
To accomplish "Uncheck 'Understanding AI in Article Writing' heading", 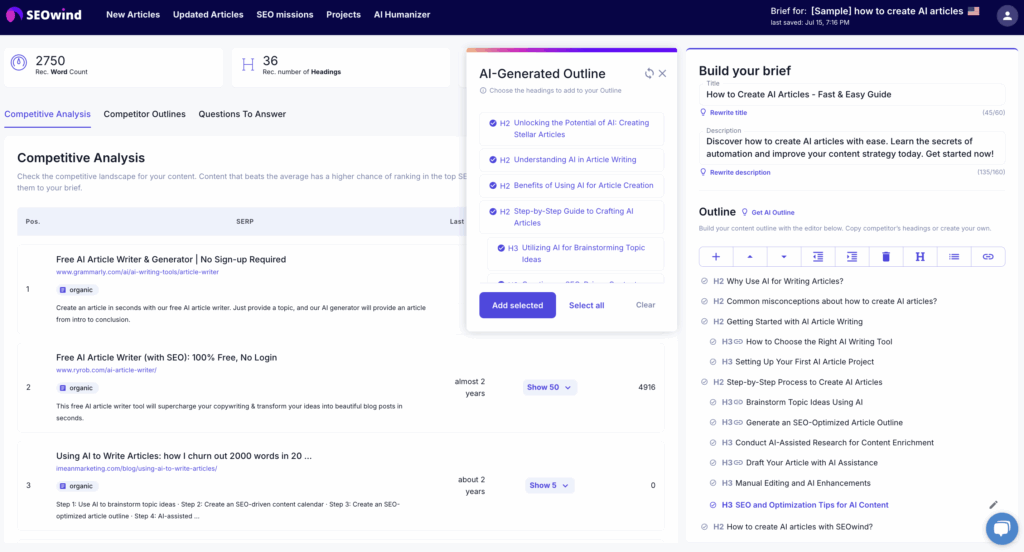I will coord(492,160).
